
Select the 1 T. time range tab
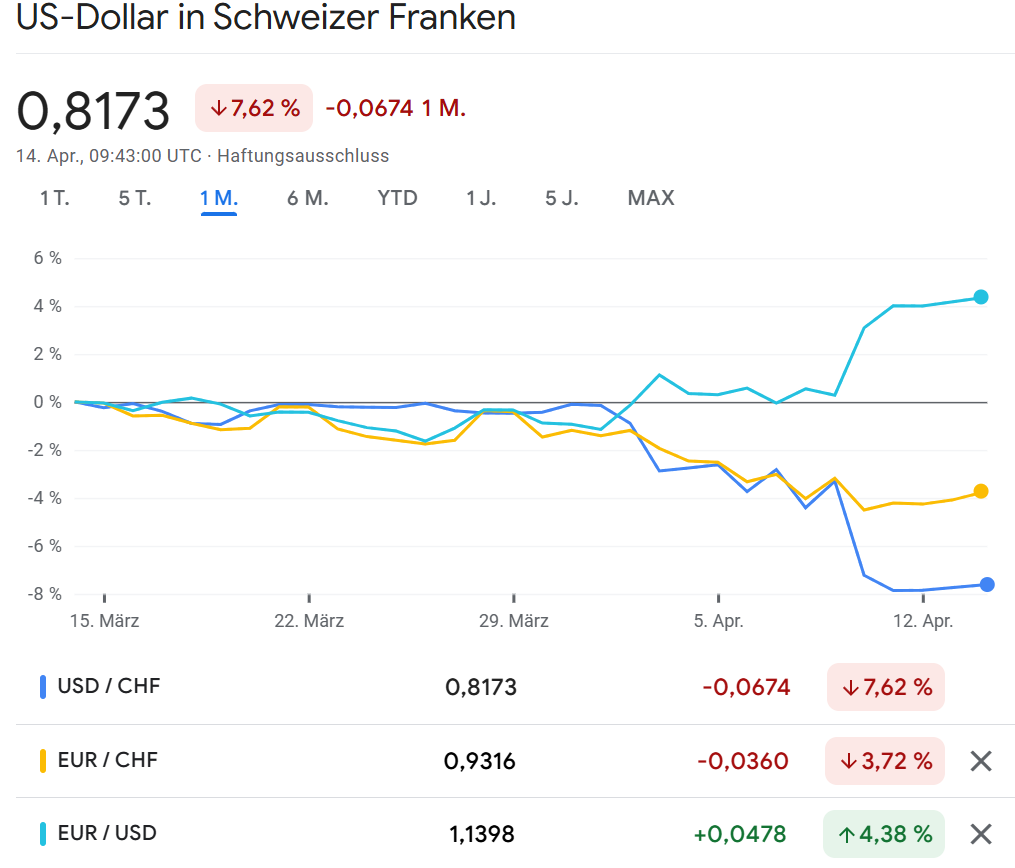point(55,198)
